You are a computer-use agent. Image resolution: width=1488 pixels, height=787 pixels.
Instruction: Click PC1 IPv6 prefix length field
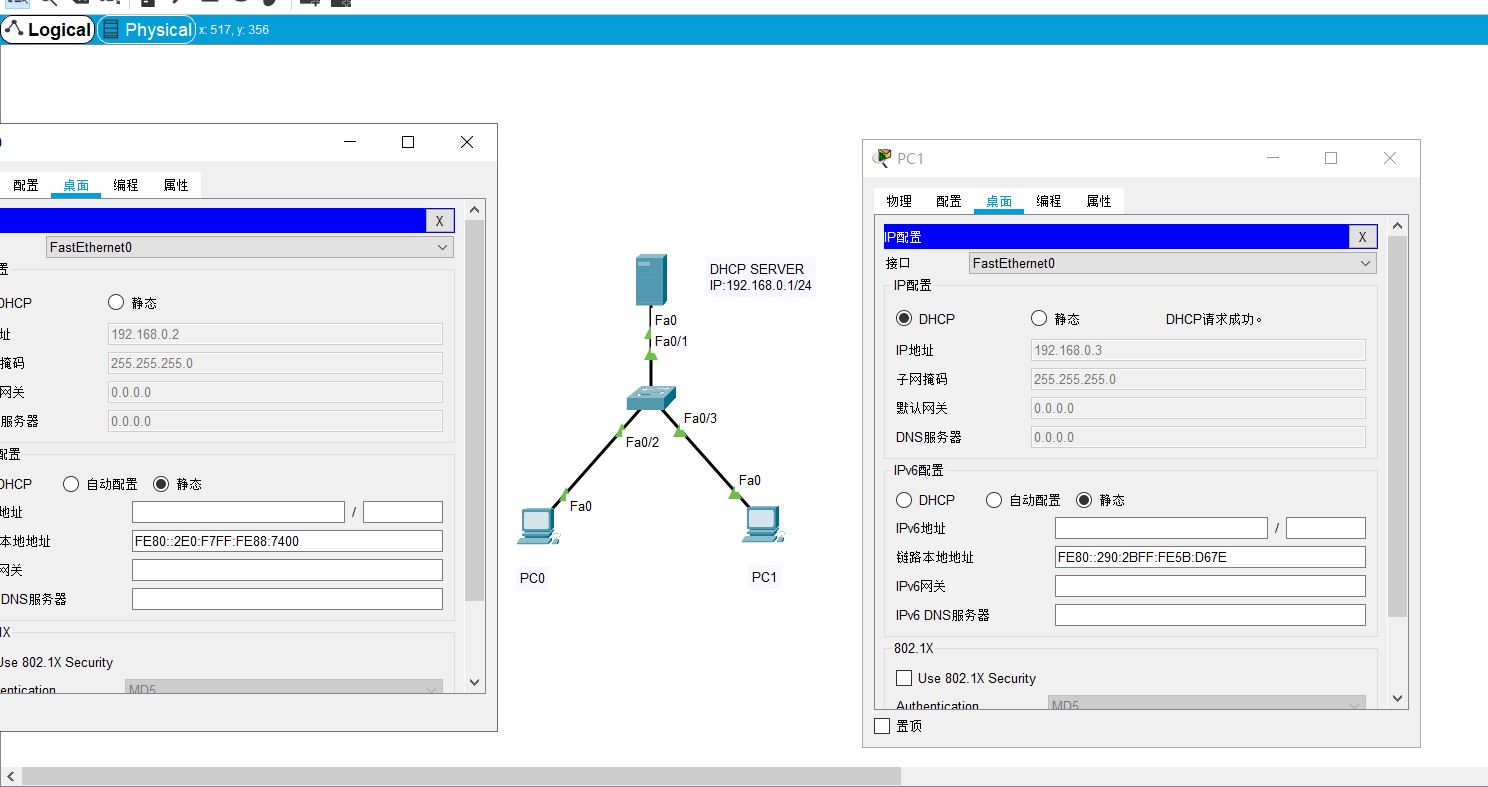1326,528
